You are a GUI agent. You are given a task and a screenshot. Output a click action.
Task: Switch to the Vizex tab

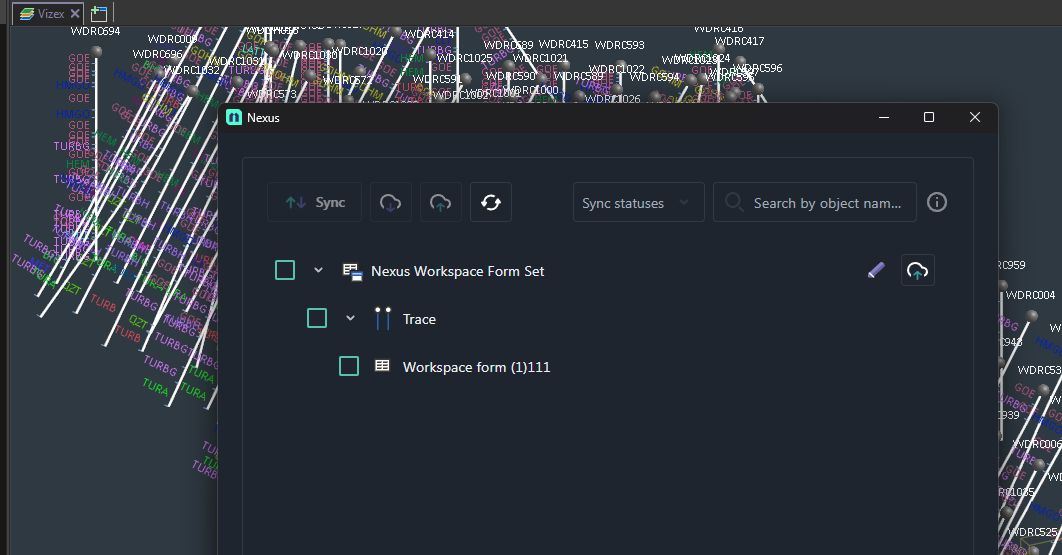click(x=45, y=14)
